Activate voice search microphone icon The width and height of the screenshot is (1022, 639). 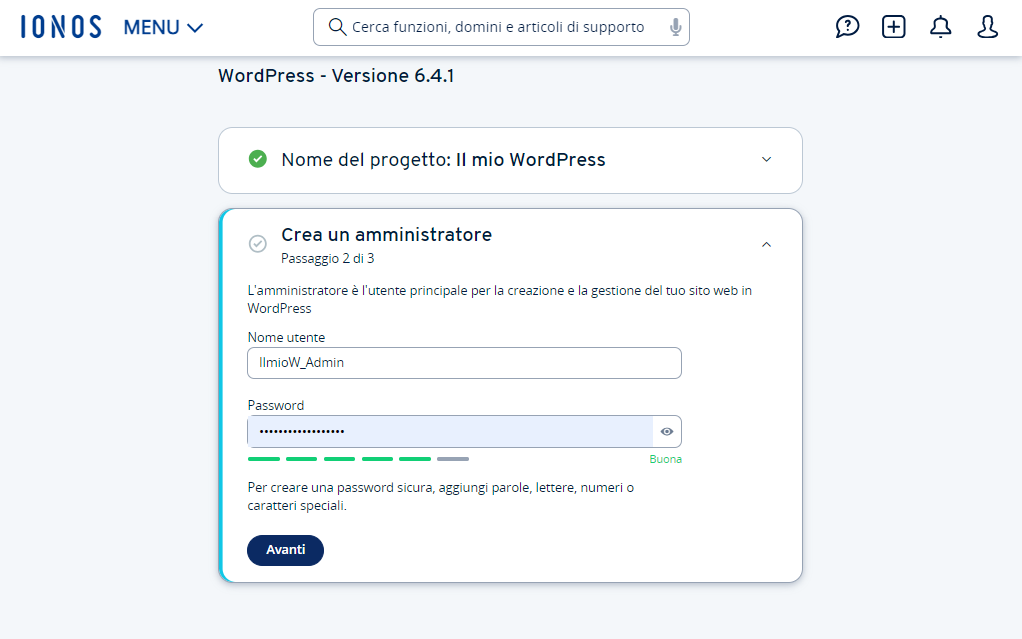pyautogui.click(x=675, y=27)
